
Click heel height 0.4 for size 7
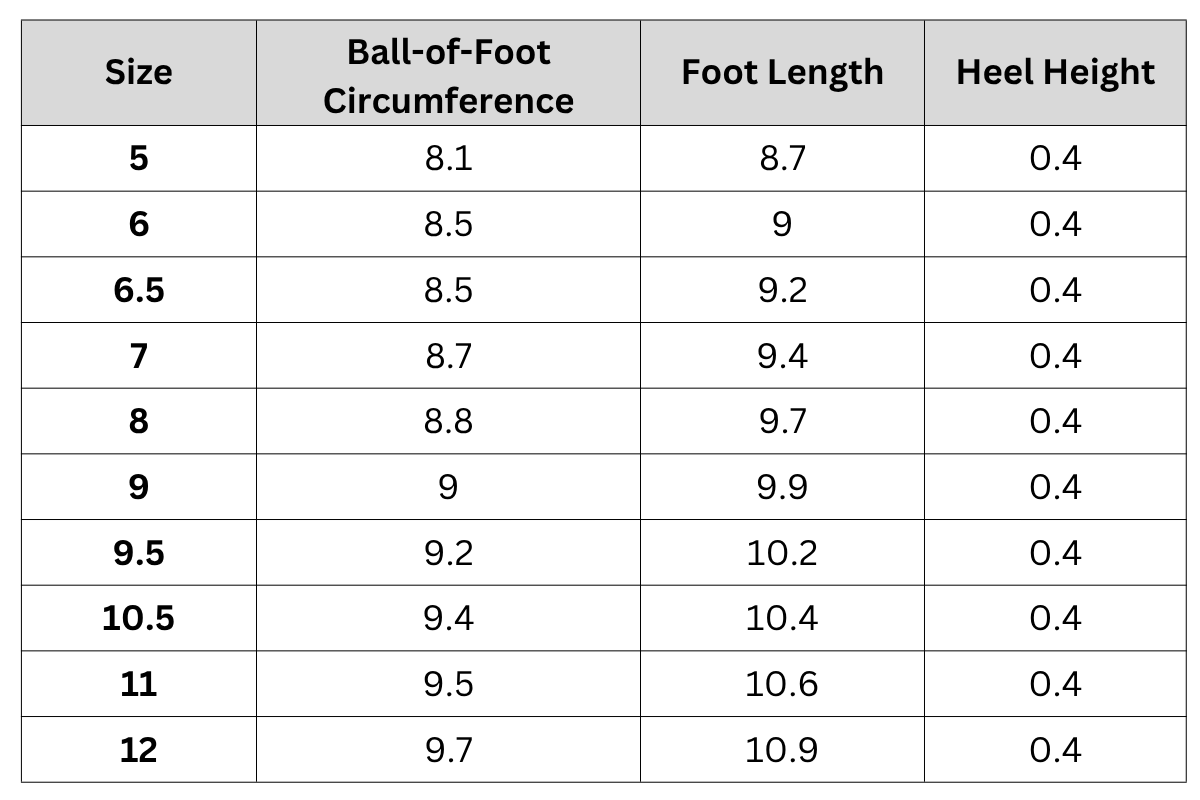click(x=1055, y=356)
